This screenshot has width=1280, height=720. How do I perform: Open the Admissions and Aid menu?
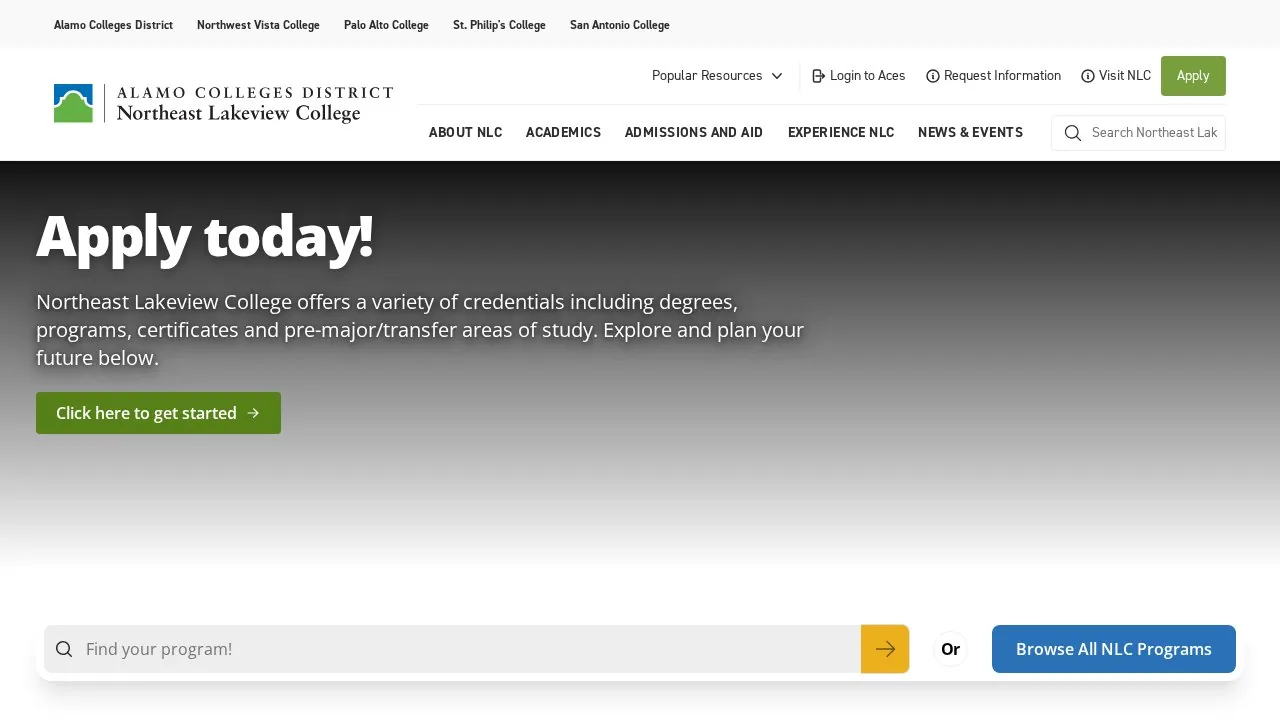tap(694, 133)
